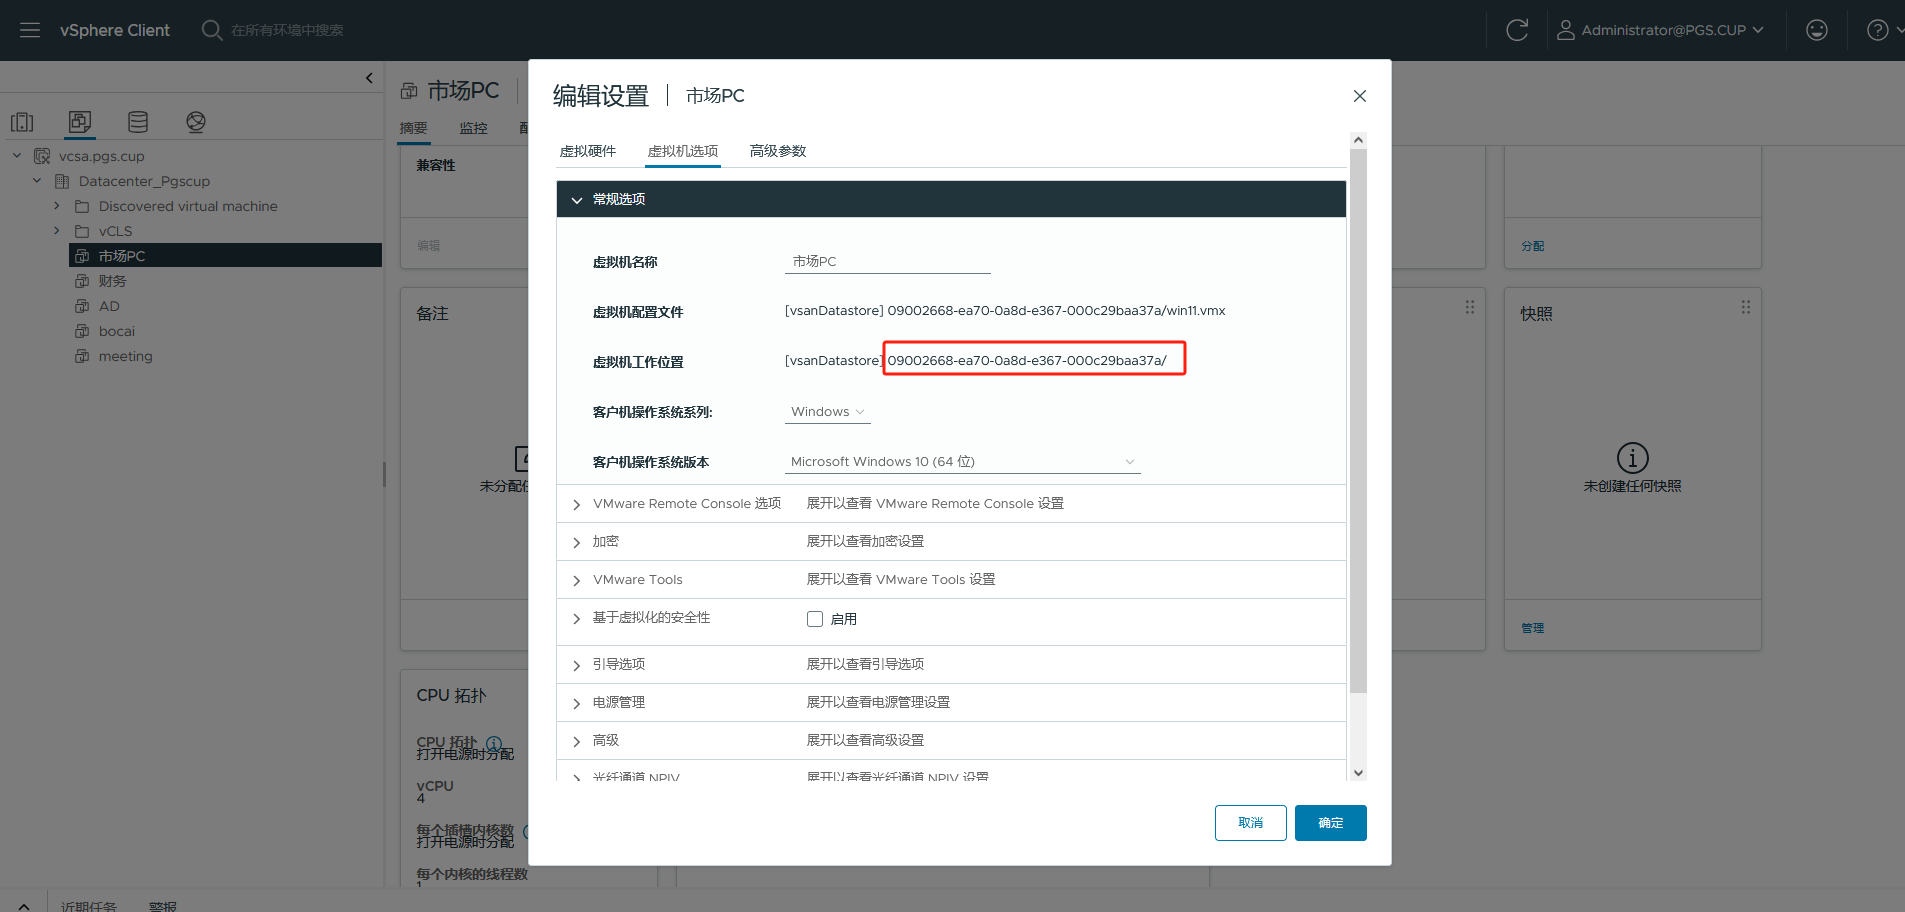Click the 财务 VM icon
Viewport: 1905px width, 912px height.
(82, 281)
